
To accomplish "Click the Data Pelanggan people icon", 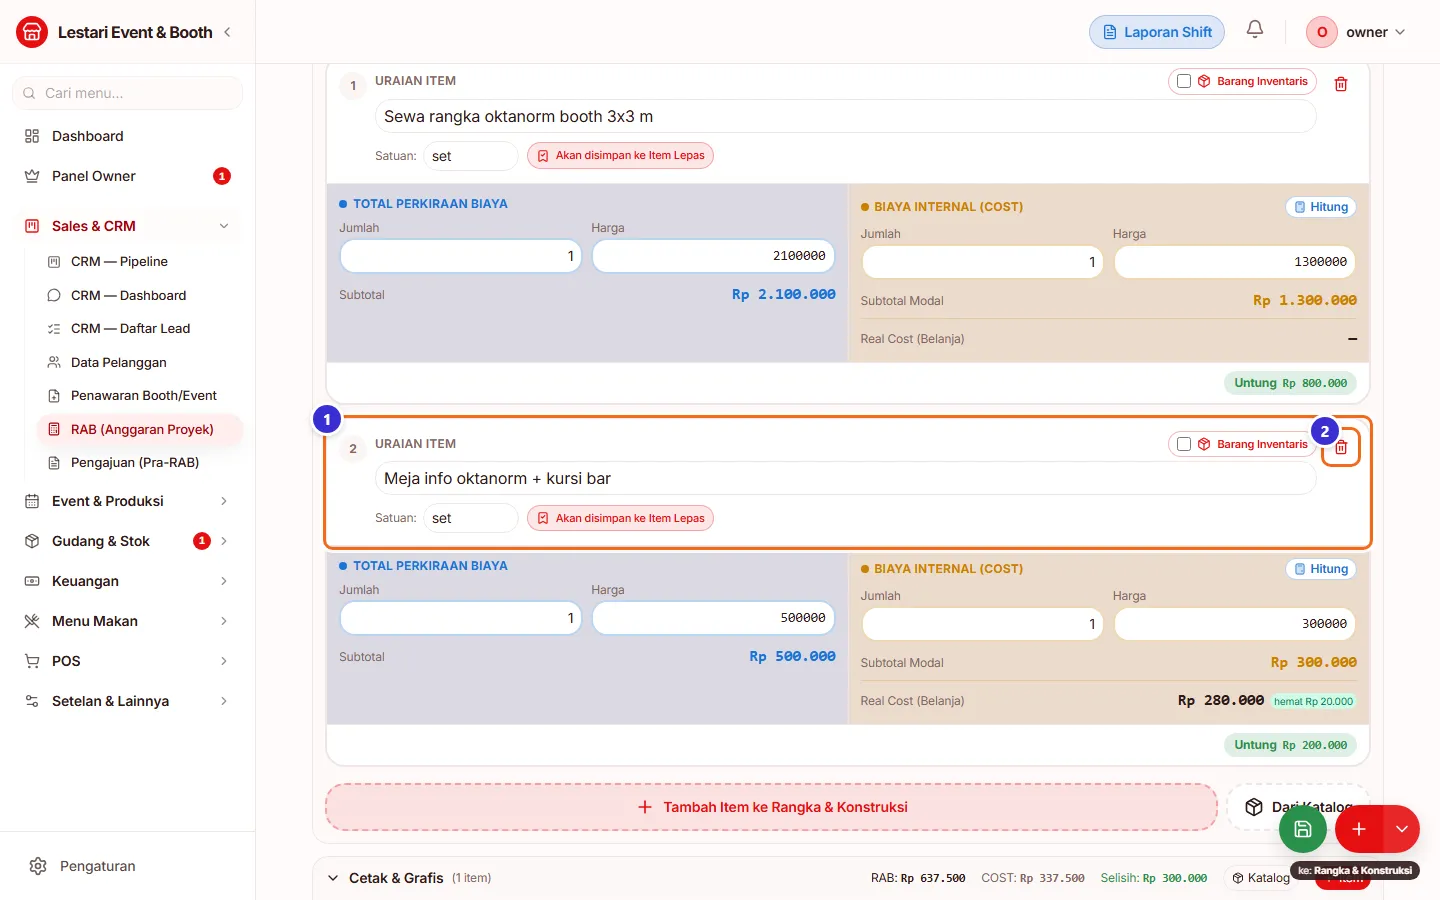I will tap(54, 362).
